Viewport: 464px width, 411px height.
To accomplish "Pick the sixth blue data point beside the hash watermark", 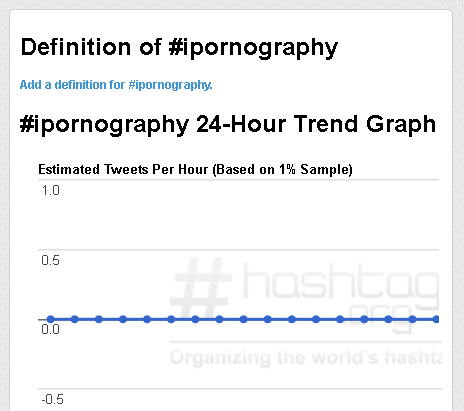I will pos(171,319).
